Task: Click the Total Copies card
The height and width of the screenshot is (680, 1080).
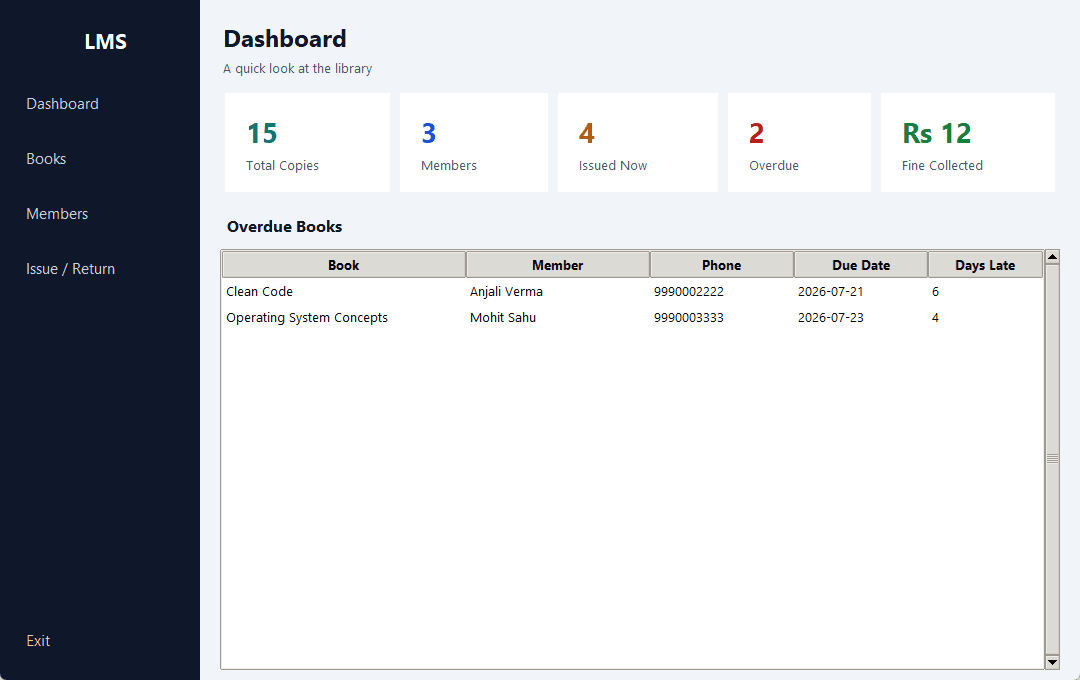Action: pyautogui.click(x=307, y=143)
